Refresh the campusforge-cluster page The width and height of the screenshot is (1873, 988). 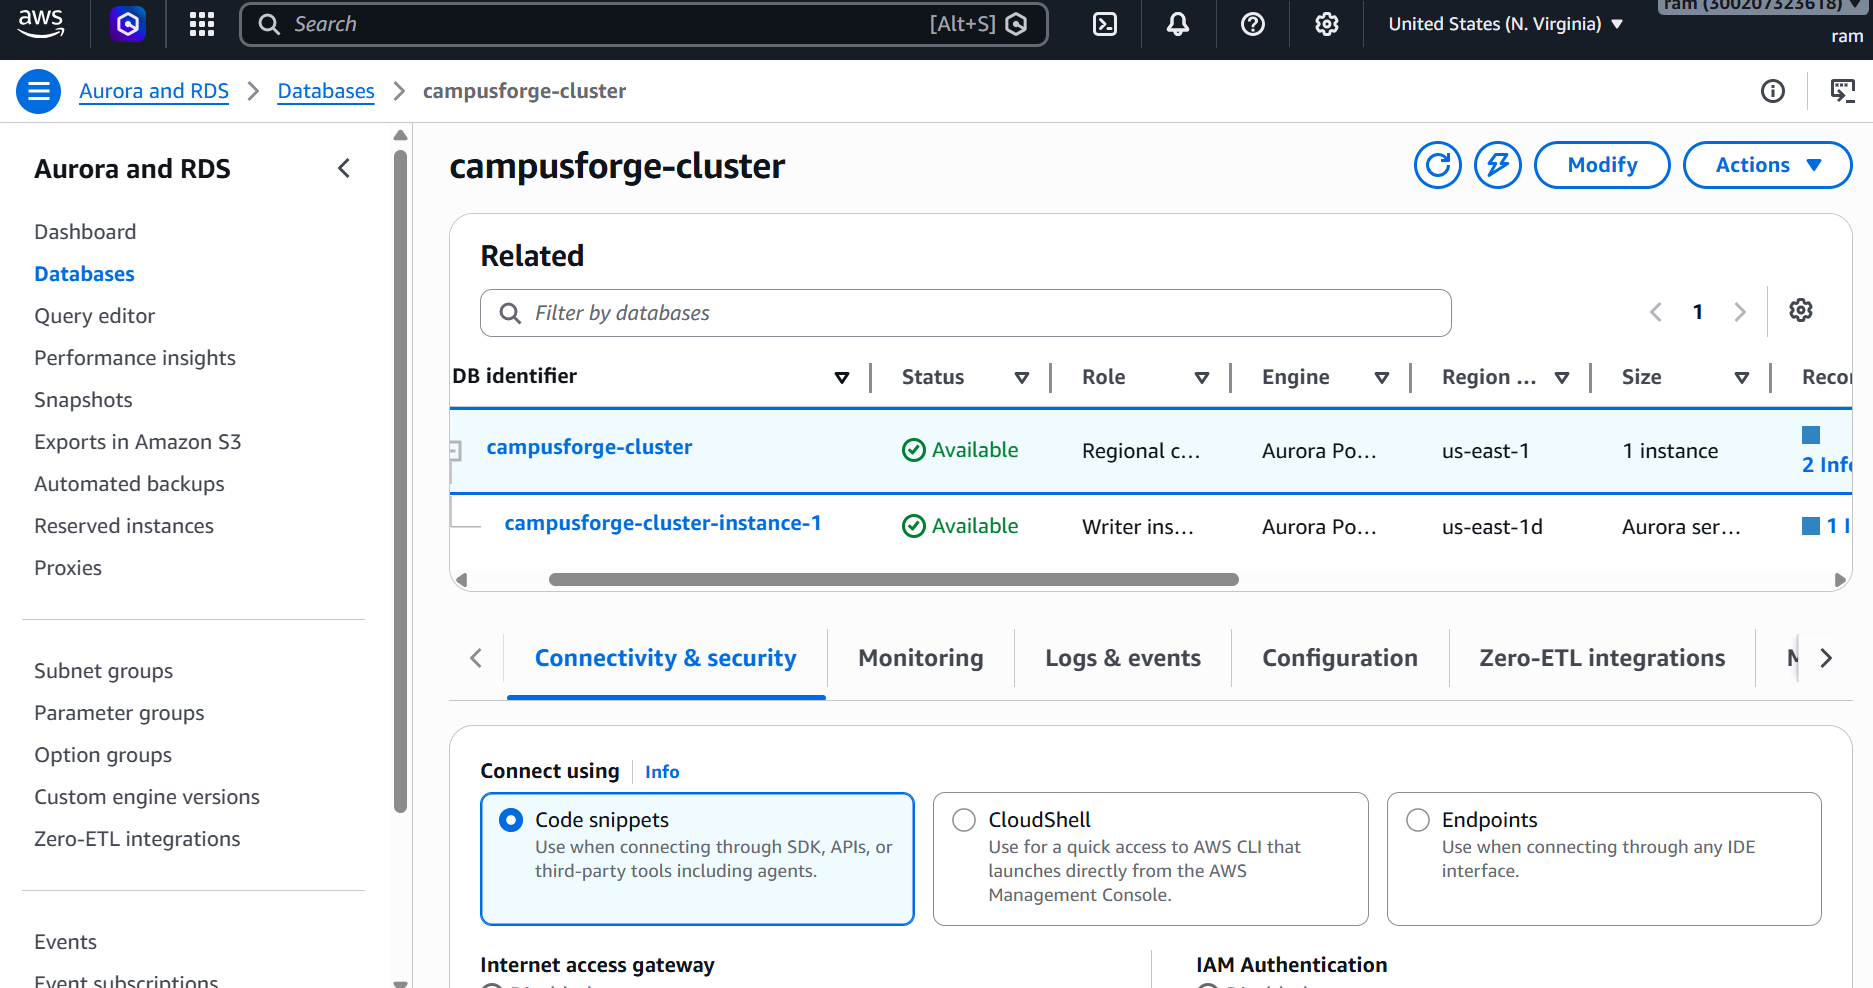[1438, 165]
